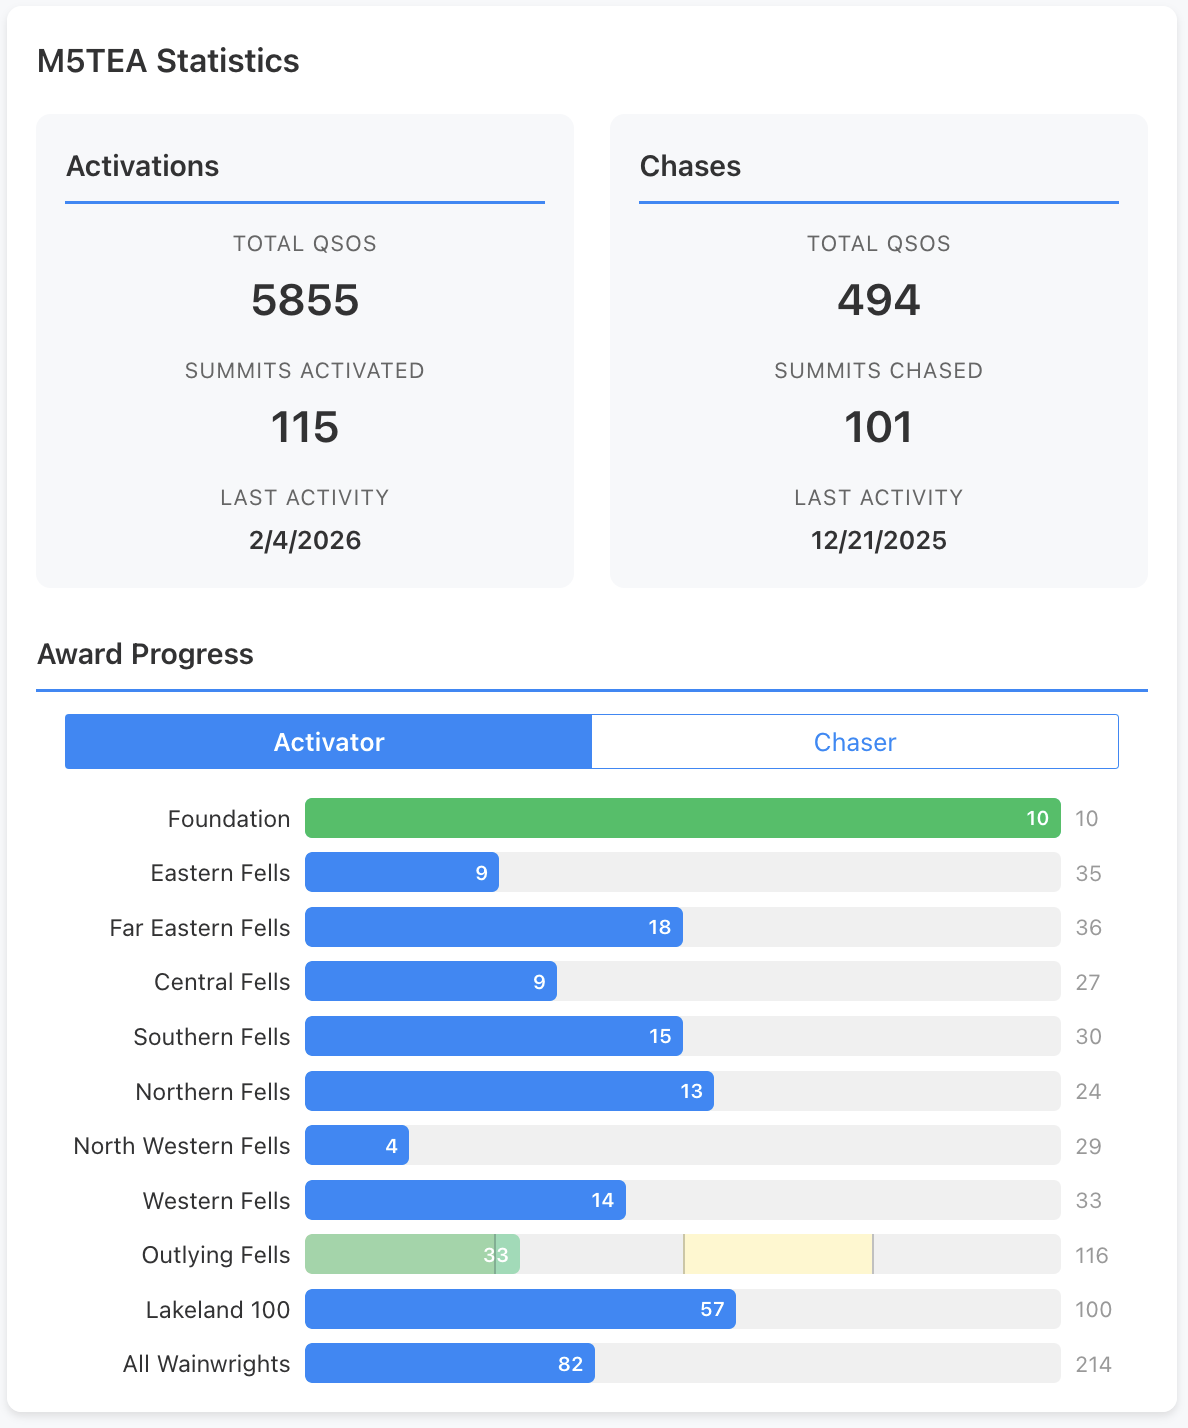Click the Central Fells blue progress fill
The height and width of the screenshot is (1428, 1188).
430,982
